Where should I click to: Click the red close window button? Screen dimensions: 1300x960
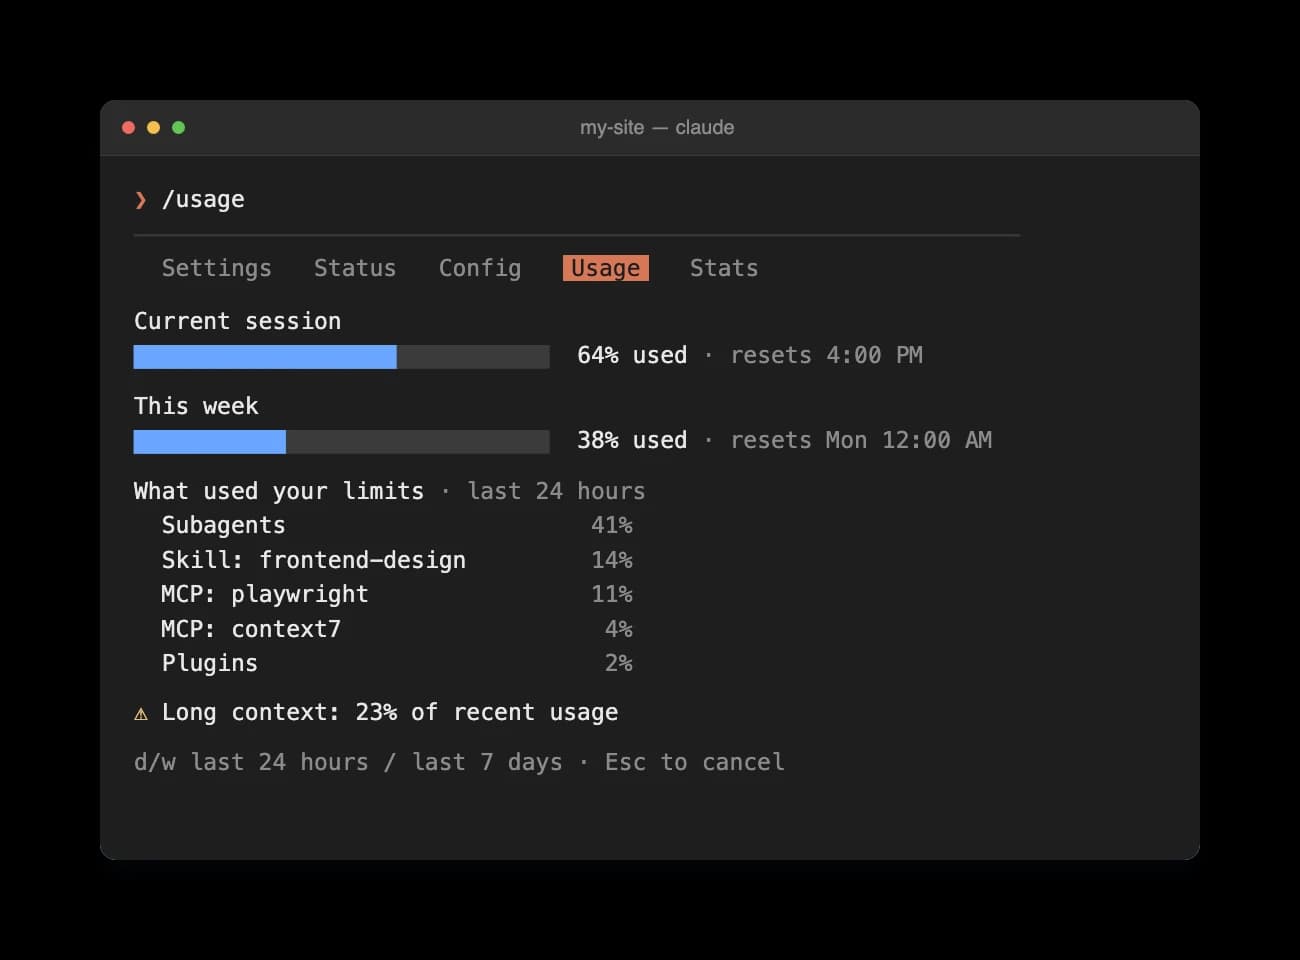coord(128,127)
